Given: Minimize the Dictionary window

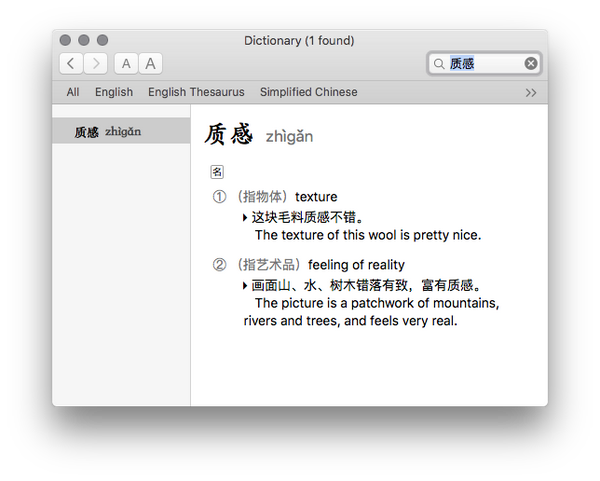Looking at the screenshot, I should tap(84, 40).
